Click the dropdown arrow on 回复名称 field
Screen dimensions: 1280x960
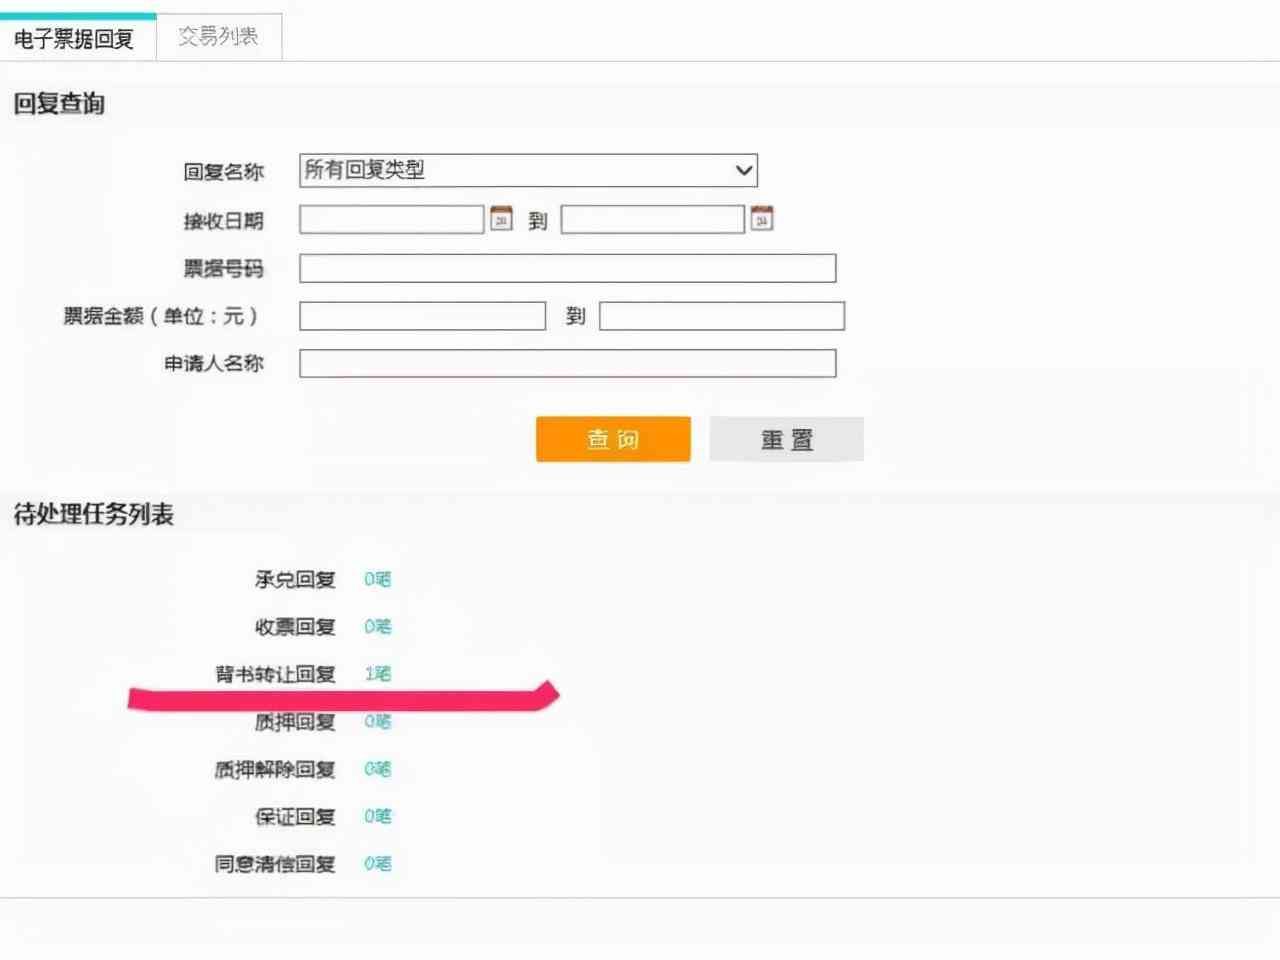pos(742,170)
